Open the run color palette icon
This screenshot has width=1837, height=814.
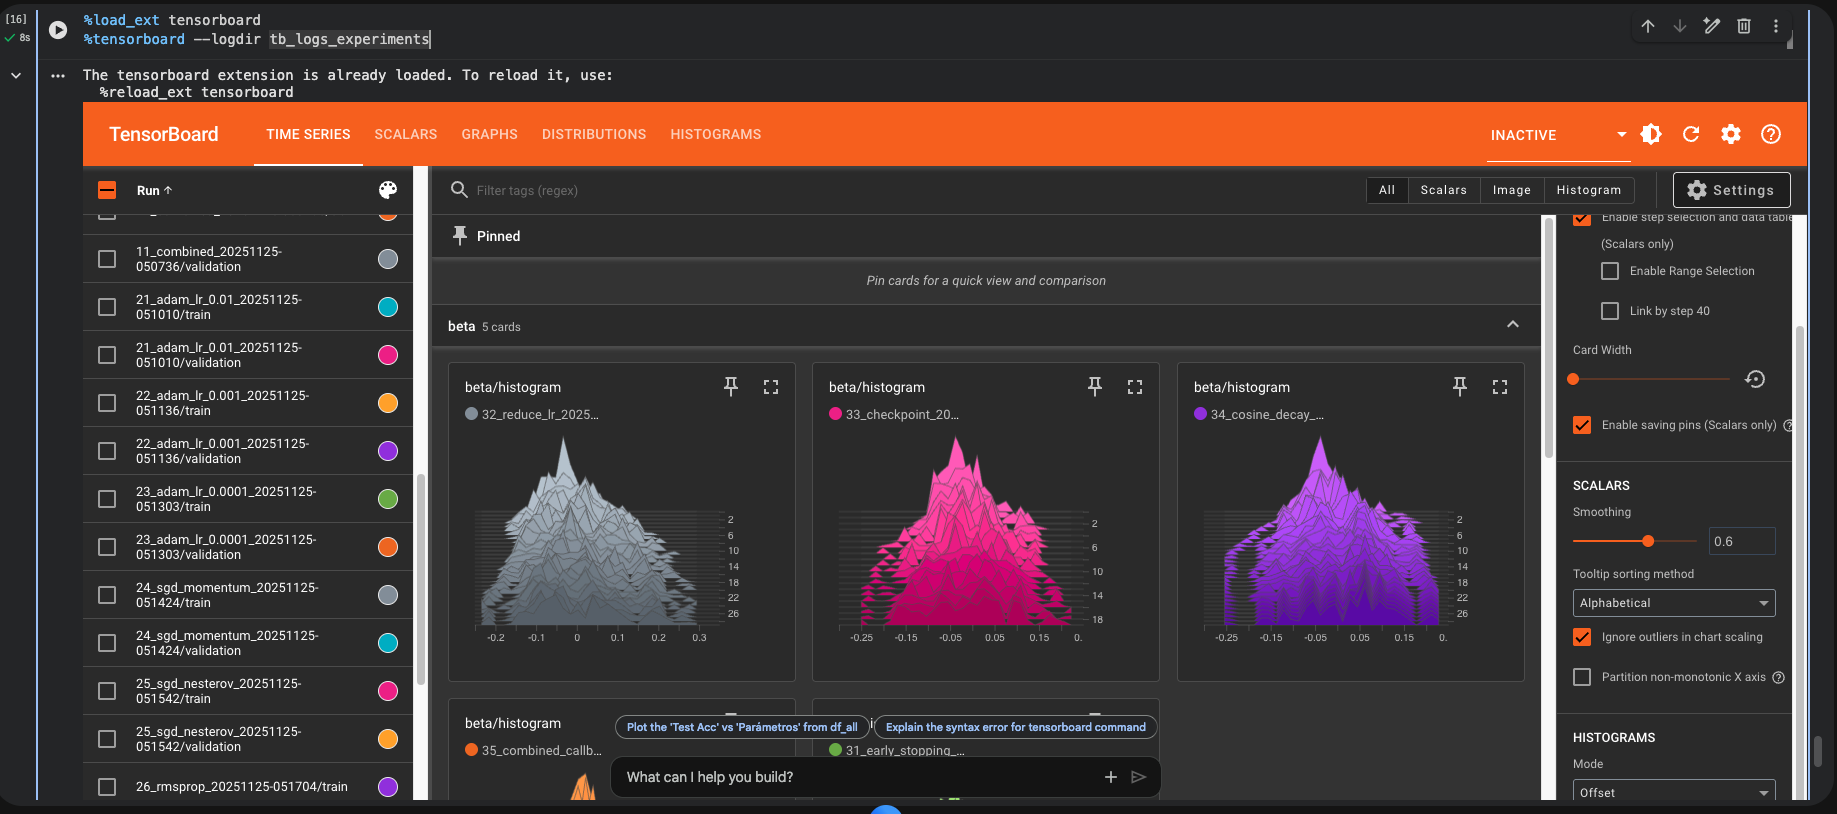coord(388,190)
